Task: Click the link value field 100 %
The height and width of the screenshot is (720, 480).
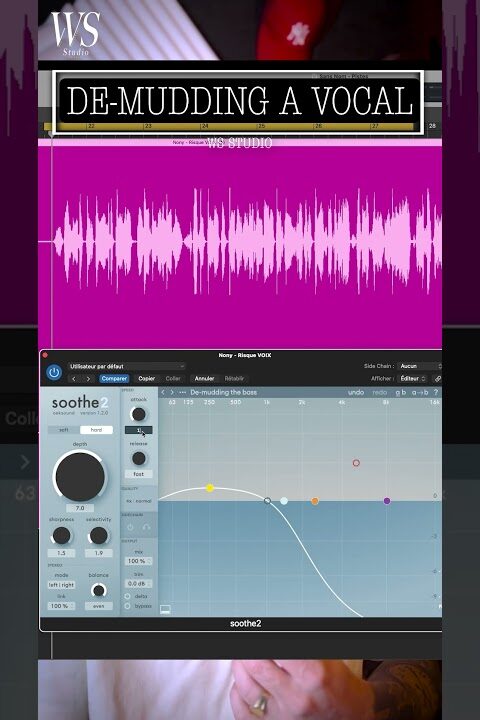Action: coord(62,606)
